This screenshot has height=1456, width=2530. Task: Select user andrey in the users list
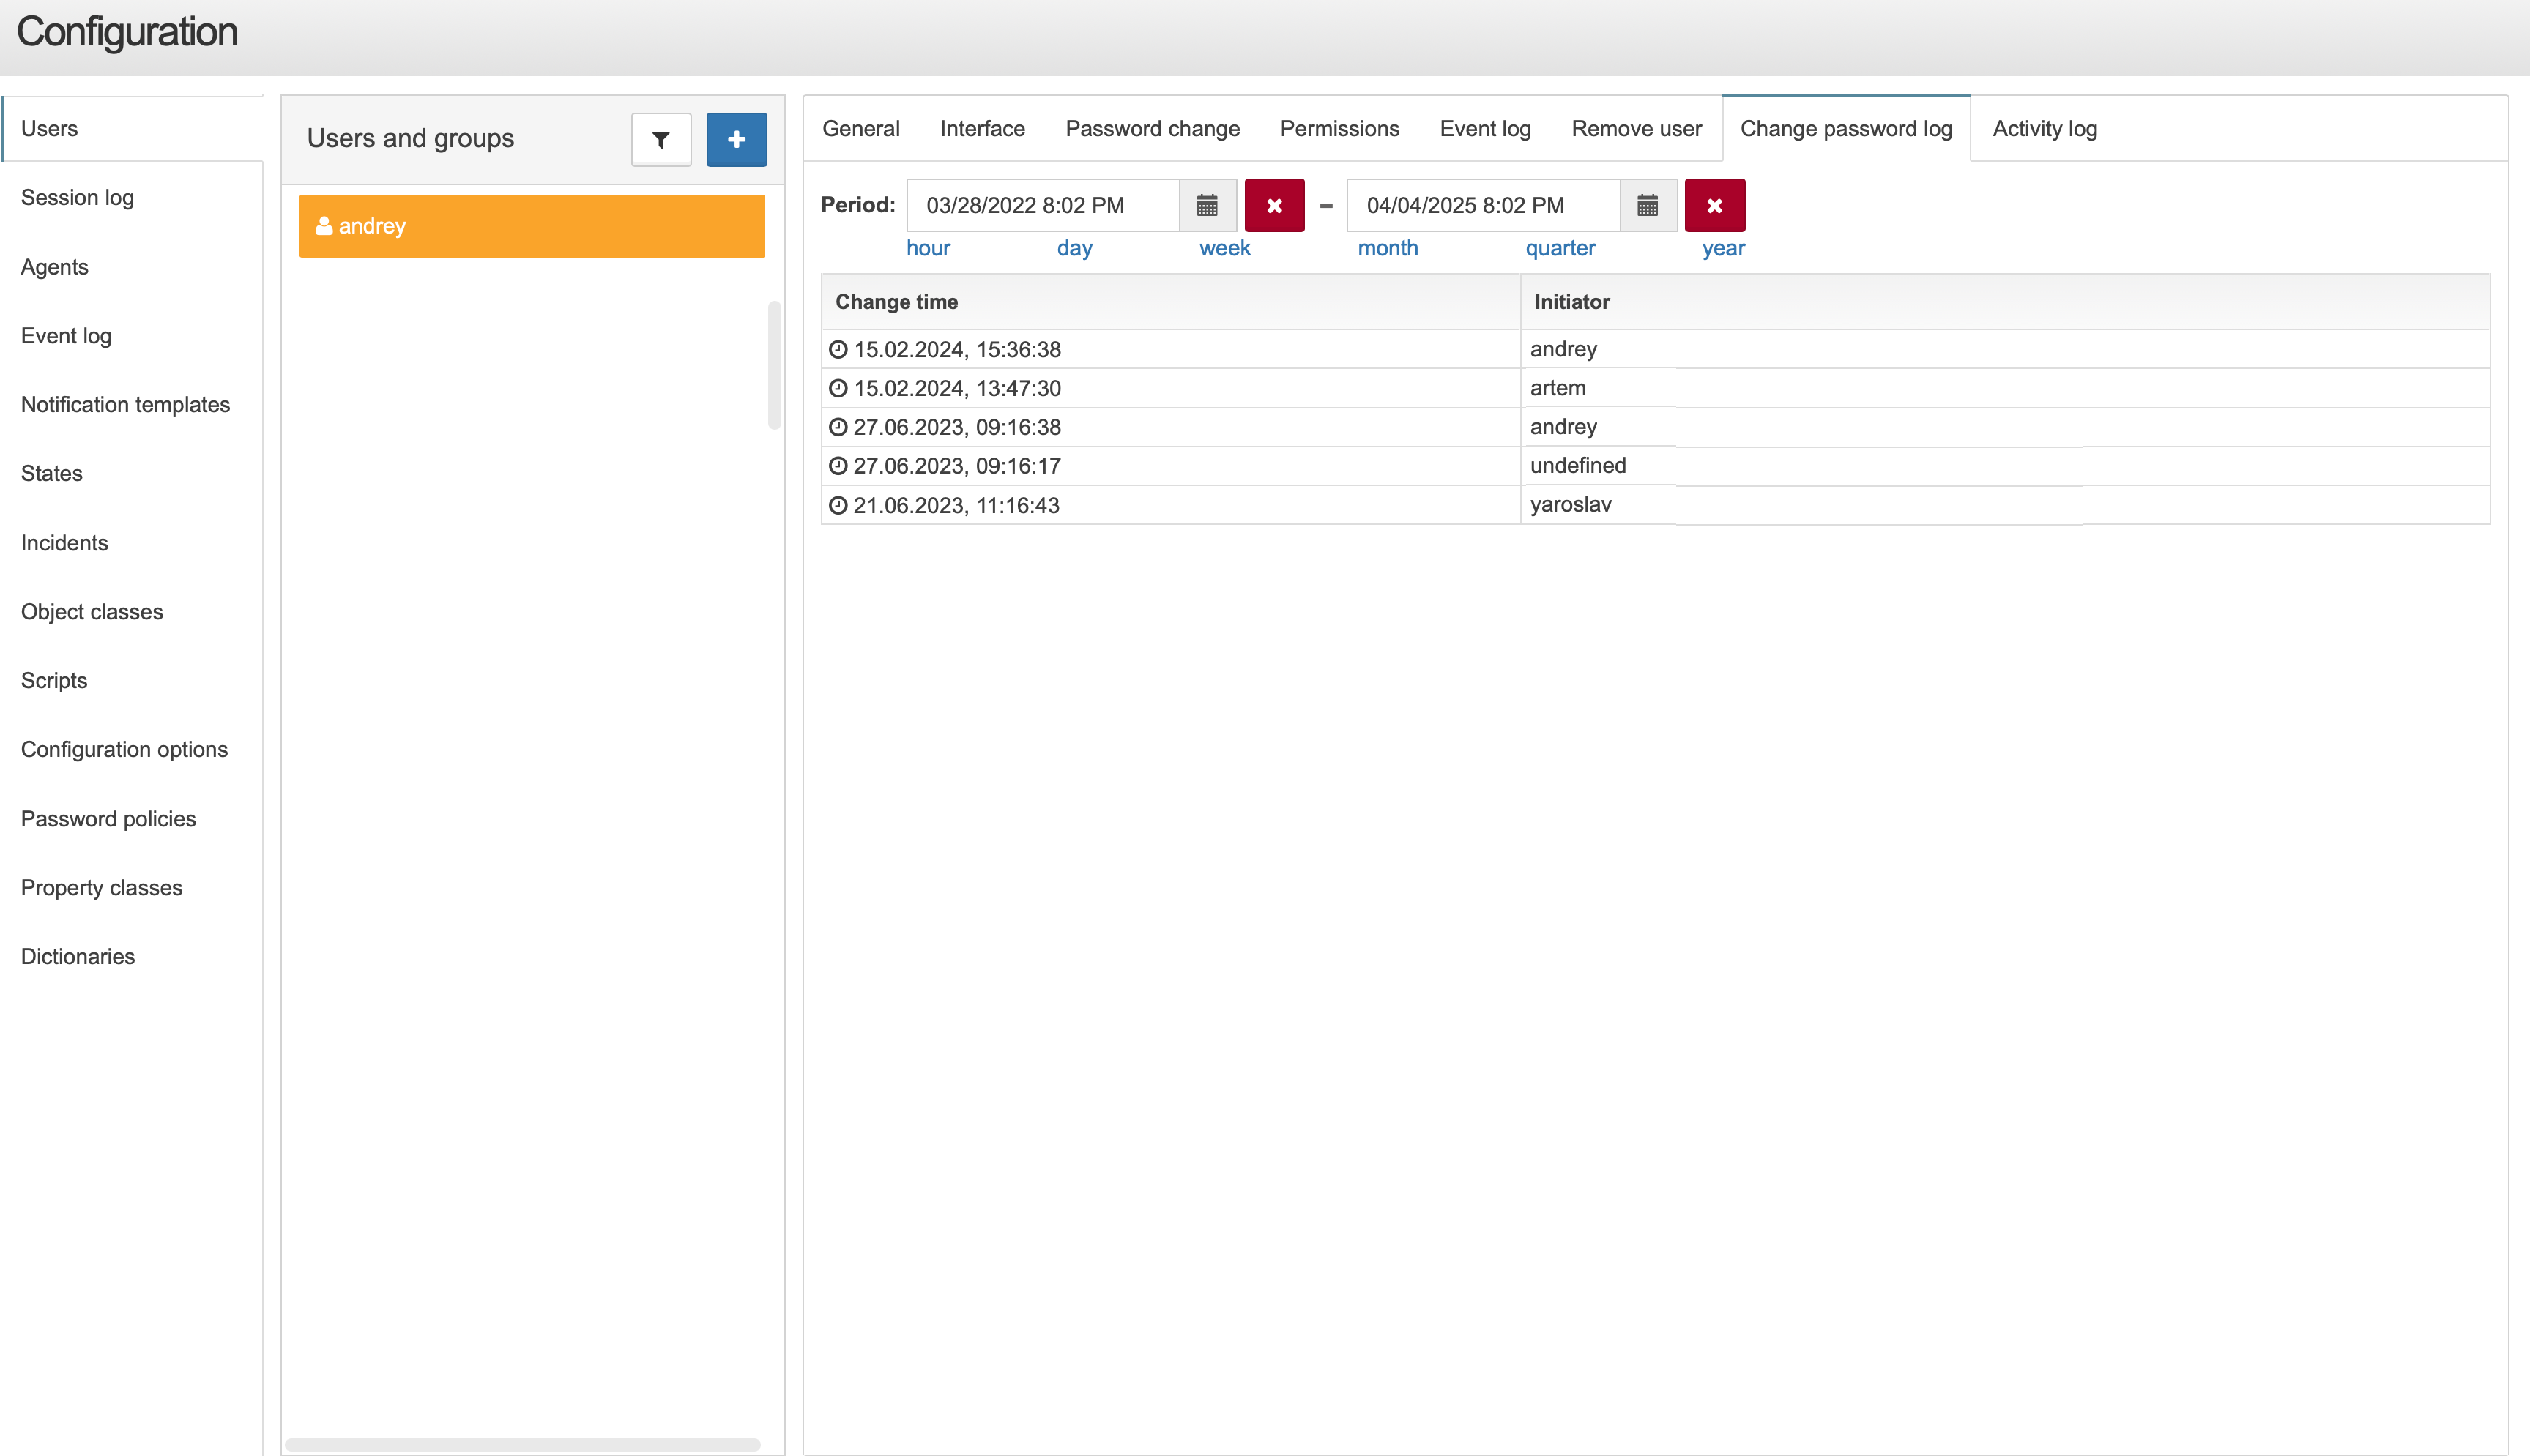(x=532, y=226)
